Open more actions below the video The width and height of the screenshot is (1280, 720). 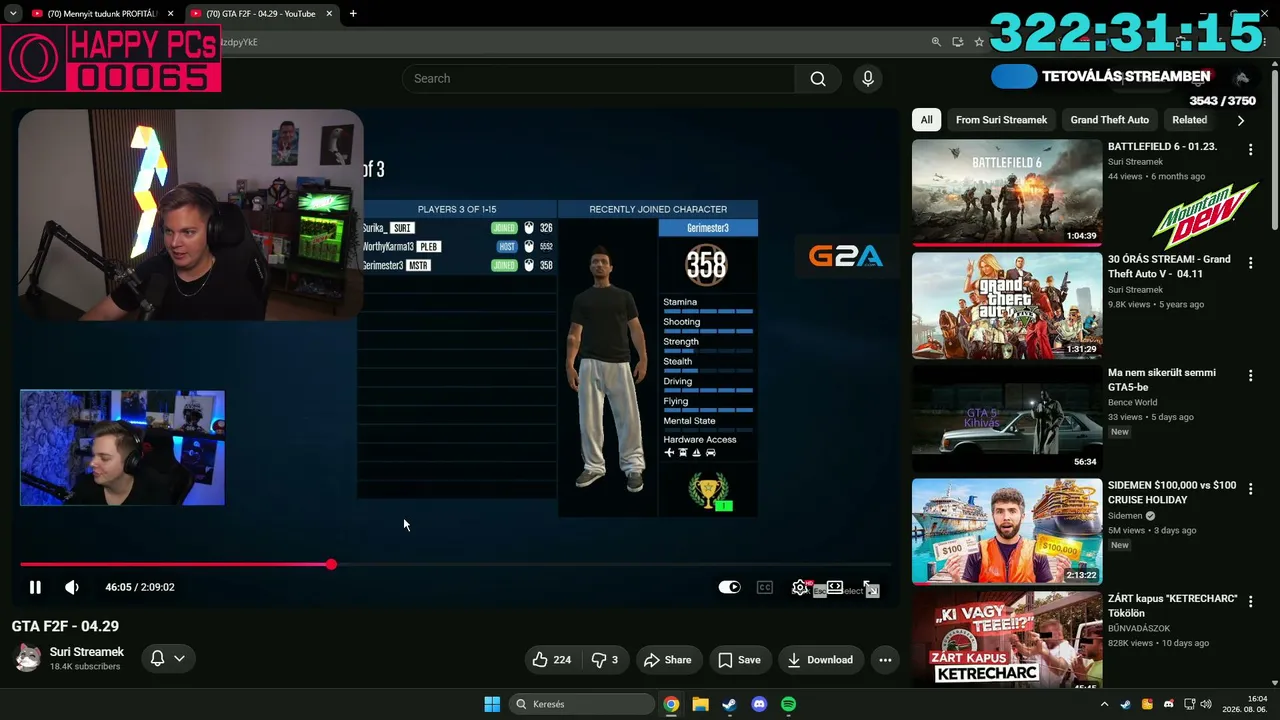885,660
